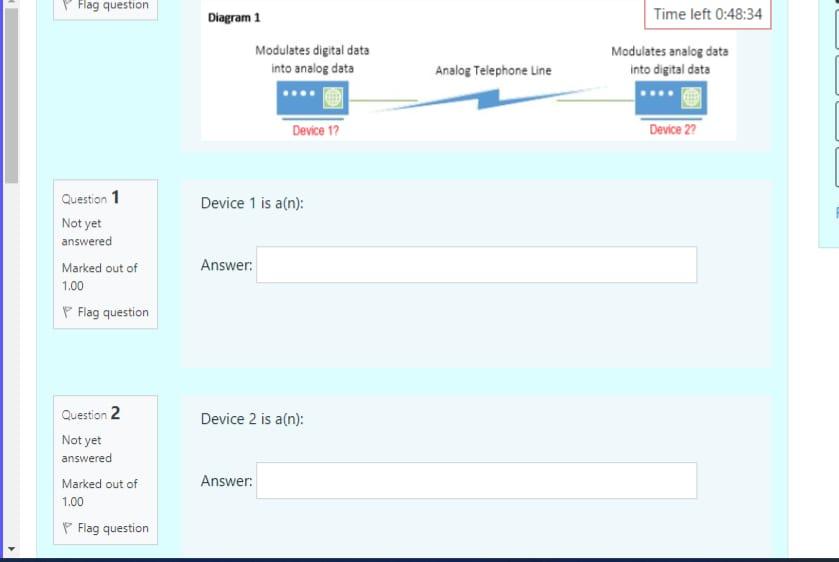
Task: Click the flag icon in Question 2 box
Action: point(67,528)
